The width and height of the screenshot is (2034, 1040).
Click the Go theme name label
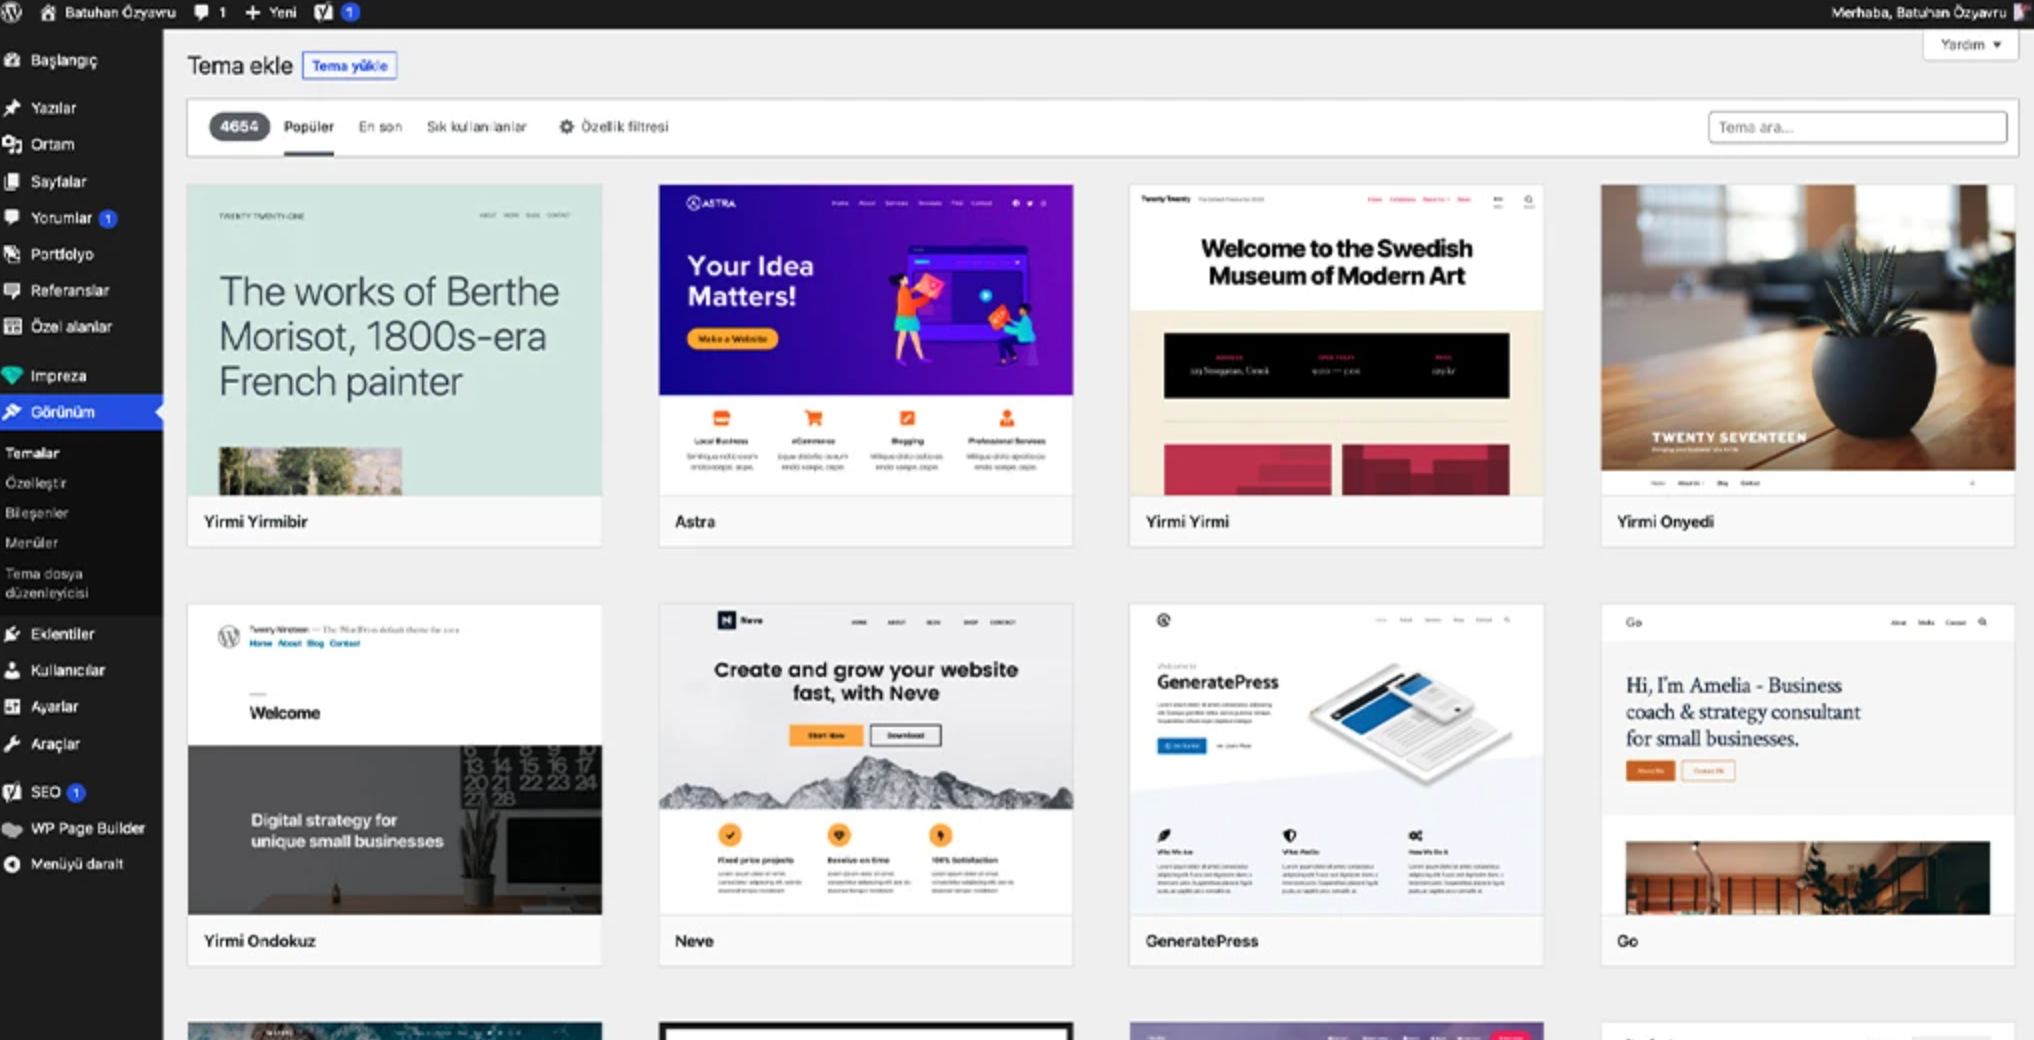click(x=1627, y=941)
